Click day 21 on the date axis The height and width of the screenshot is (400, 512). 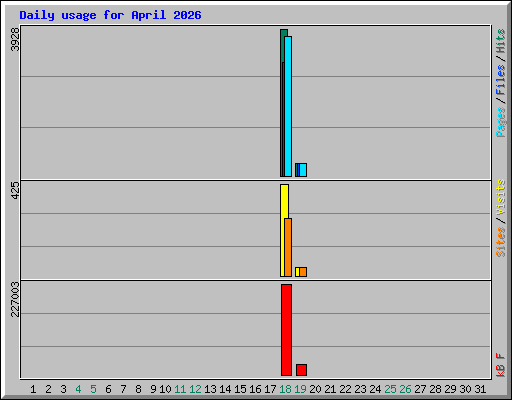pyautogui.click(x=330, y=389)
